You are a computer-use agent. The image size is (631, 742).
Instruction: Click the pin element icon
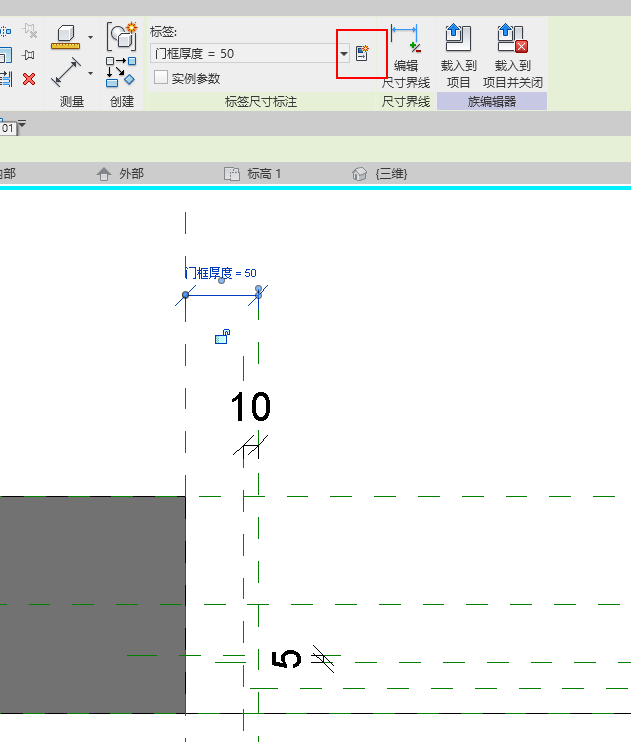pyautogui.click(x=29, y=55)
